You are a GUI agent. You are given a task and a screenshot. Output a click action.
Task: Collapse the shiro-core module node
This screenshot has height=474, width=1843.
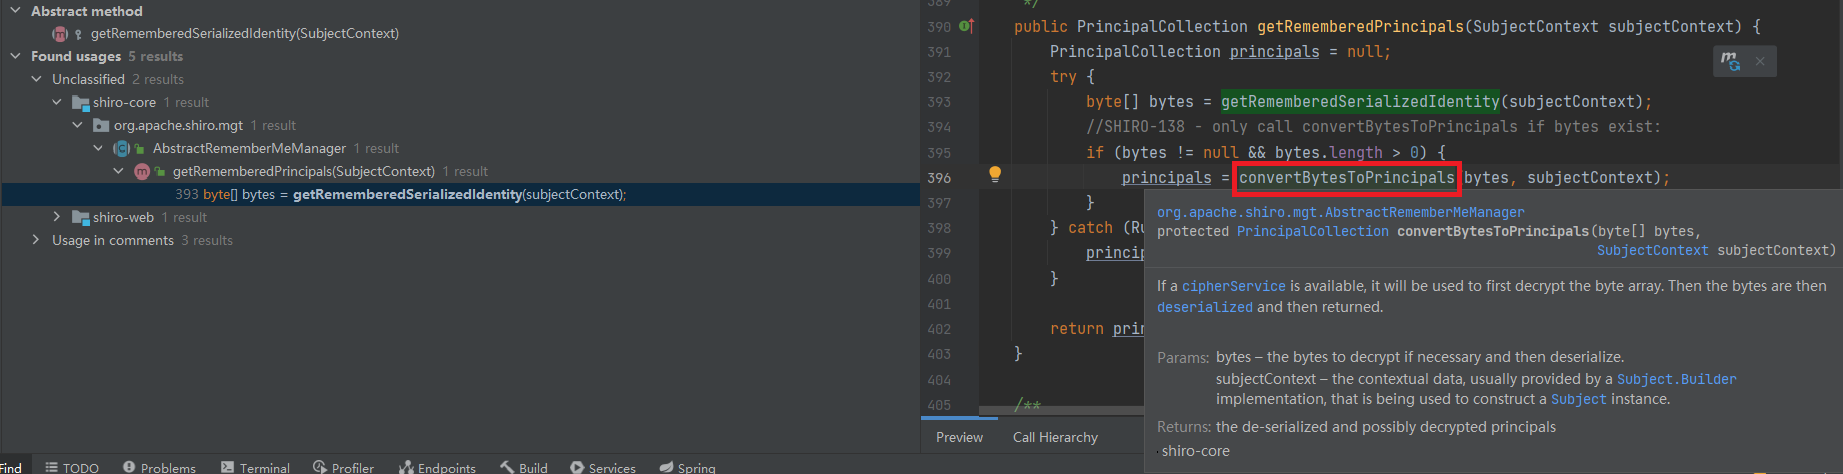click(x=57, y=102)
